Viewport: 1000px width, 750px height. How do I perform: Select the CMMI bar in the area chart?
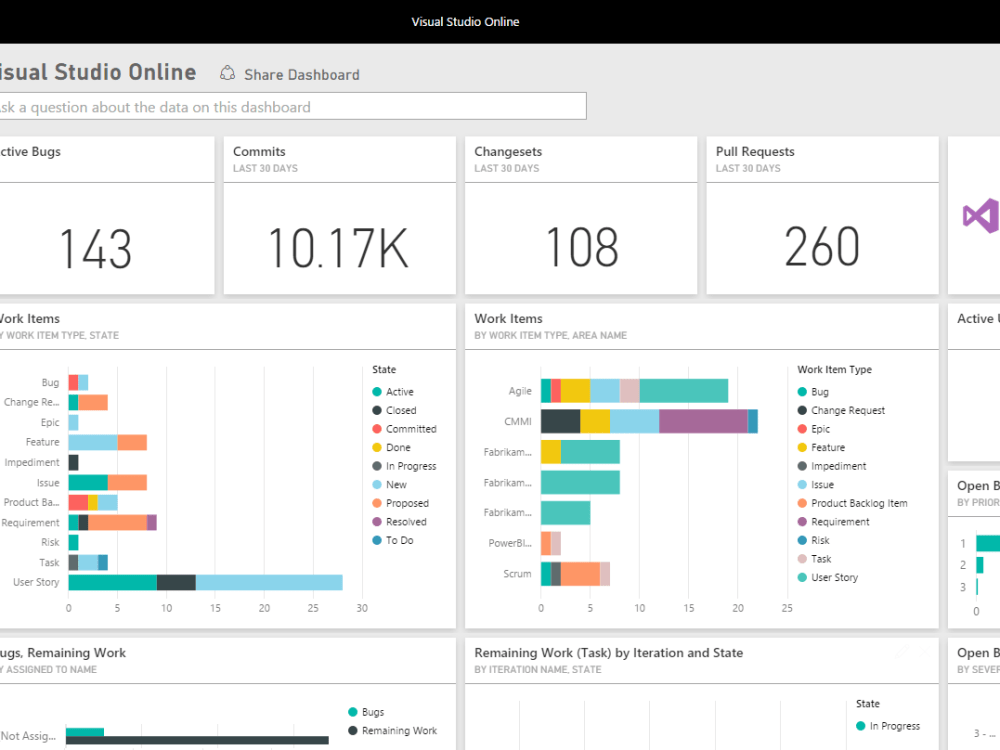648,421
